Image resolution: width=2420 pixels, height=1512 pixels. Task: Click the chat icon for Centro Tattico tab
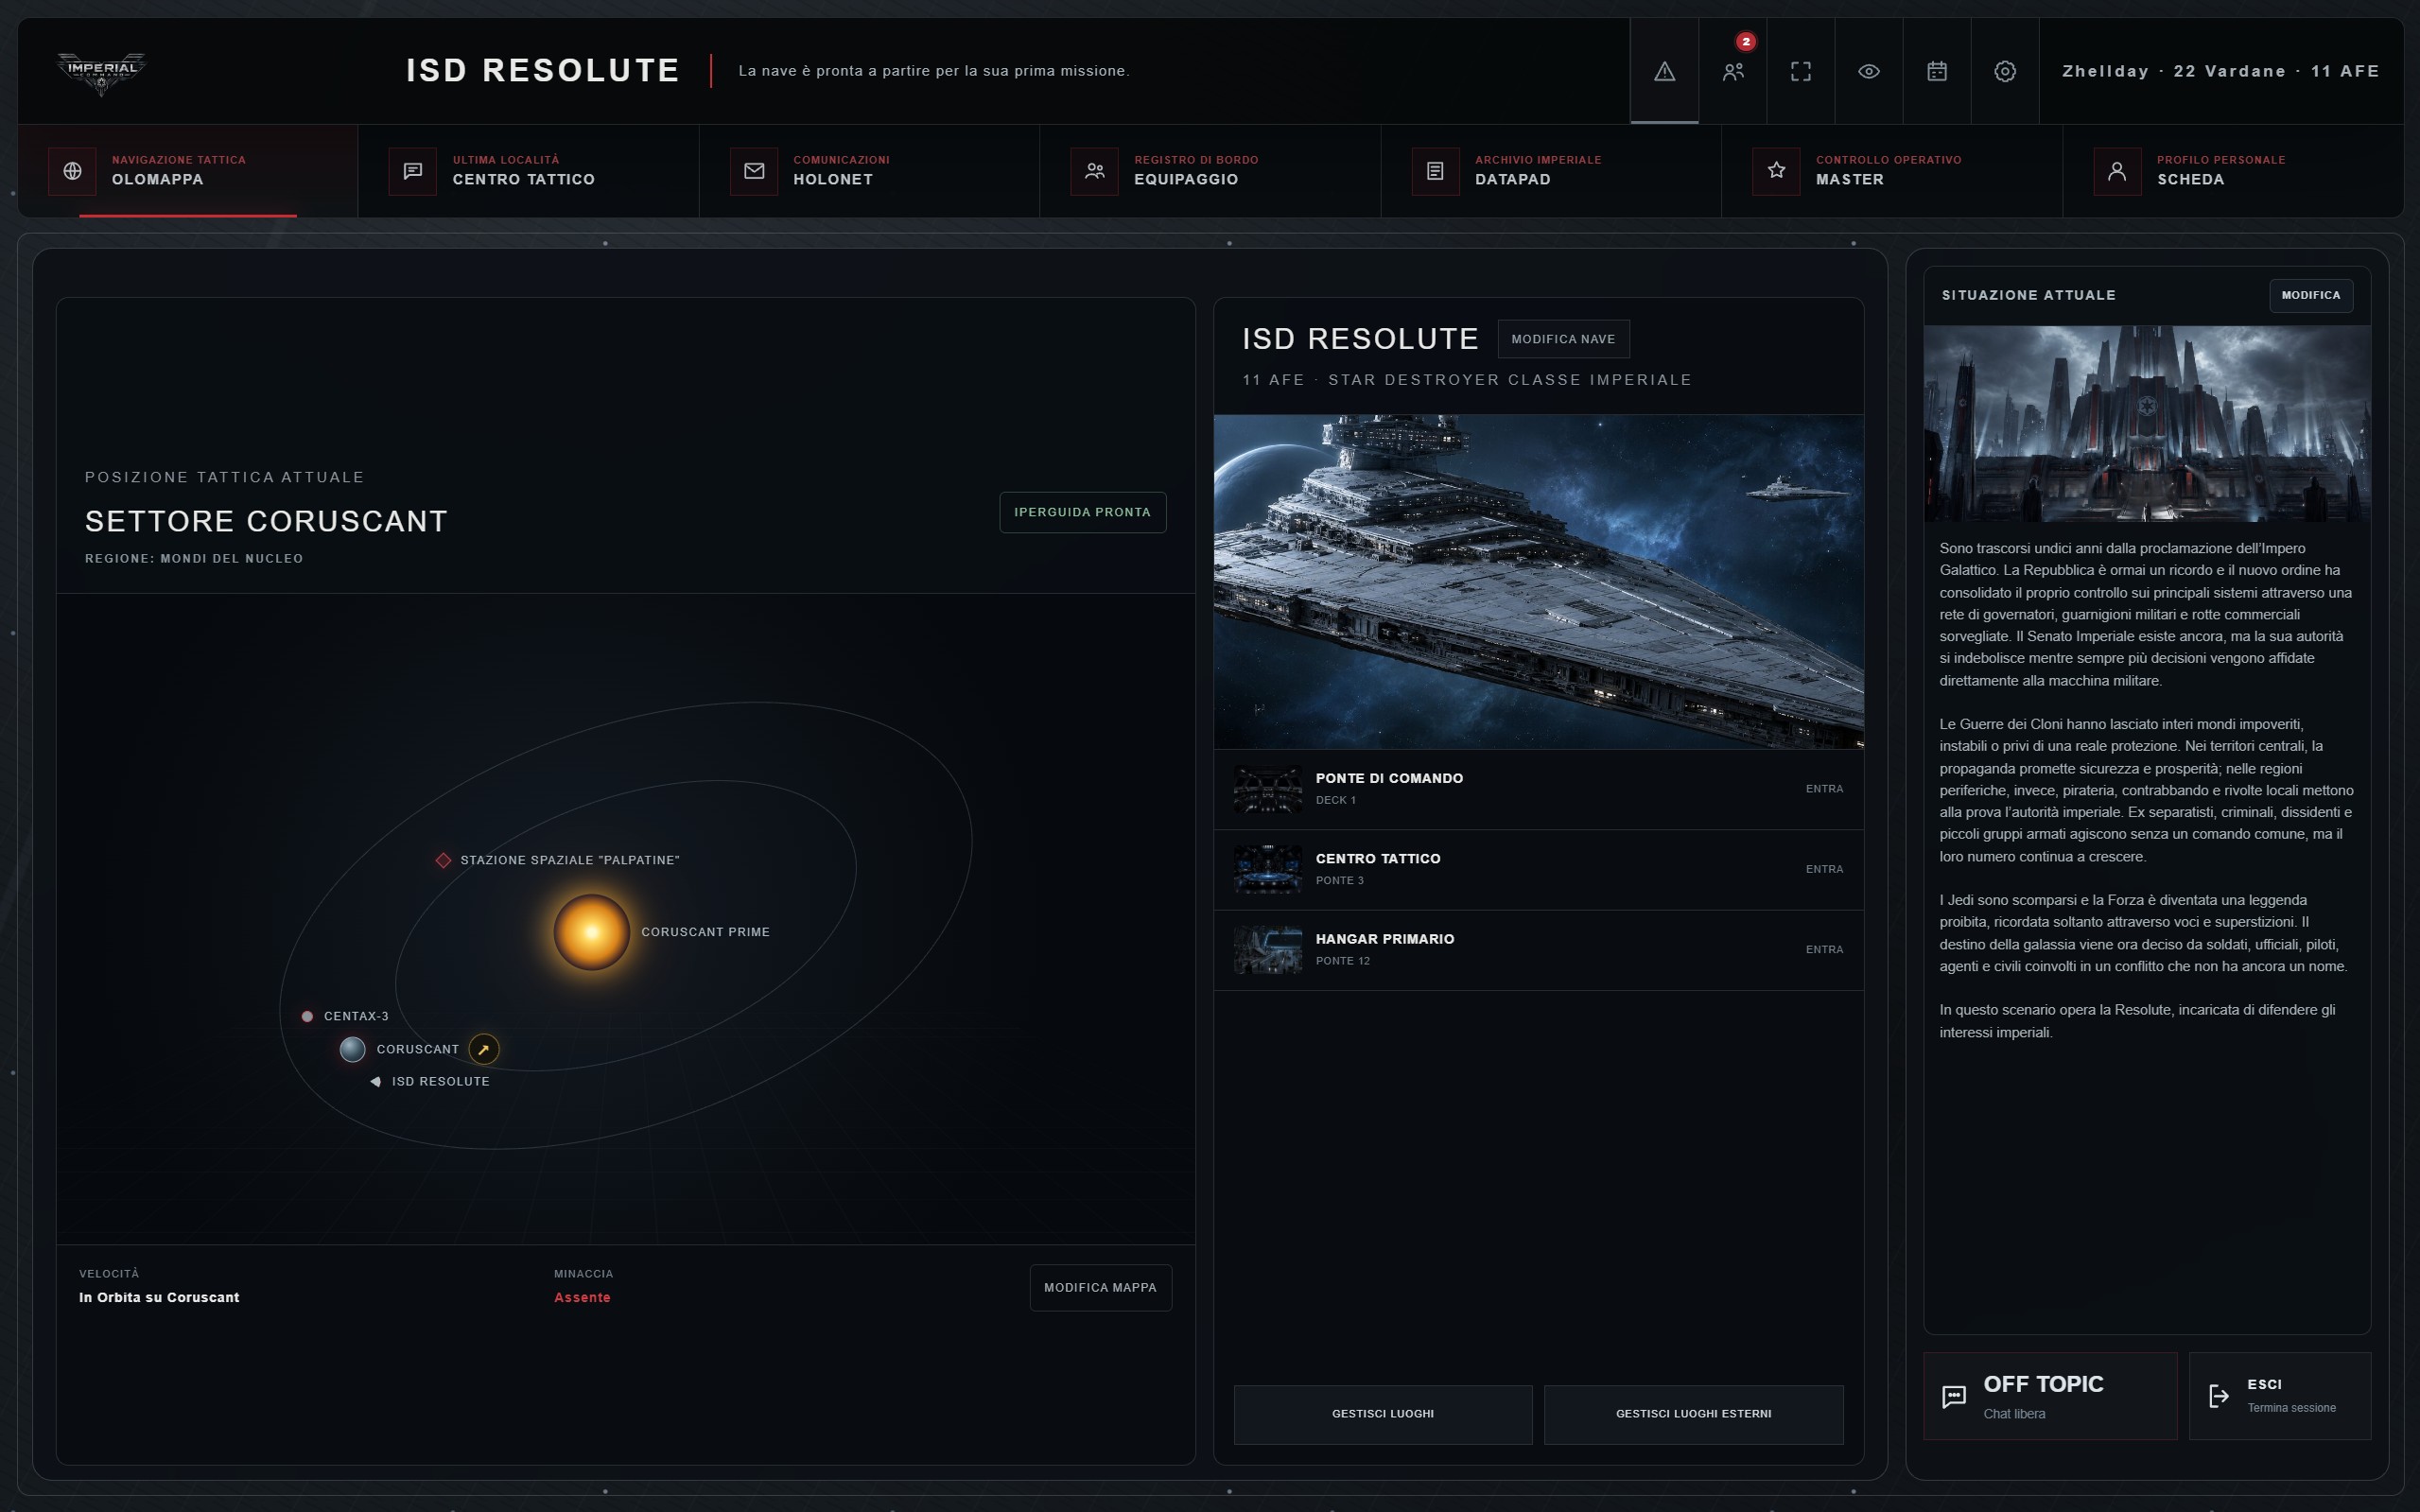point(413,171)
